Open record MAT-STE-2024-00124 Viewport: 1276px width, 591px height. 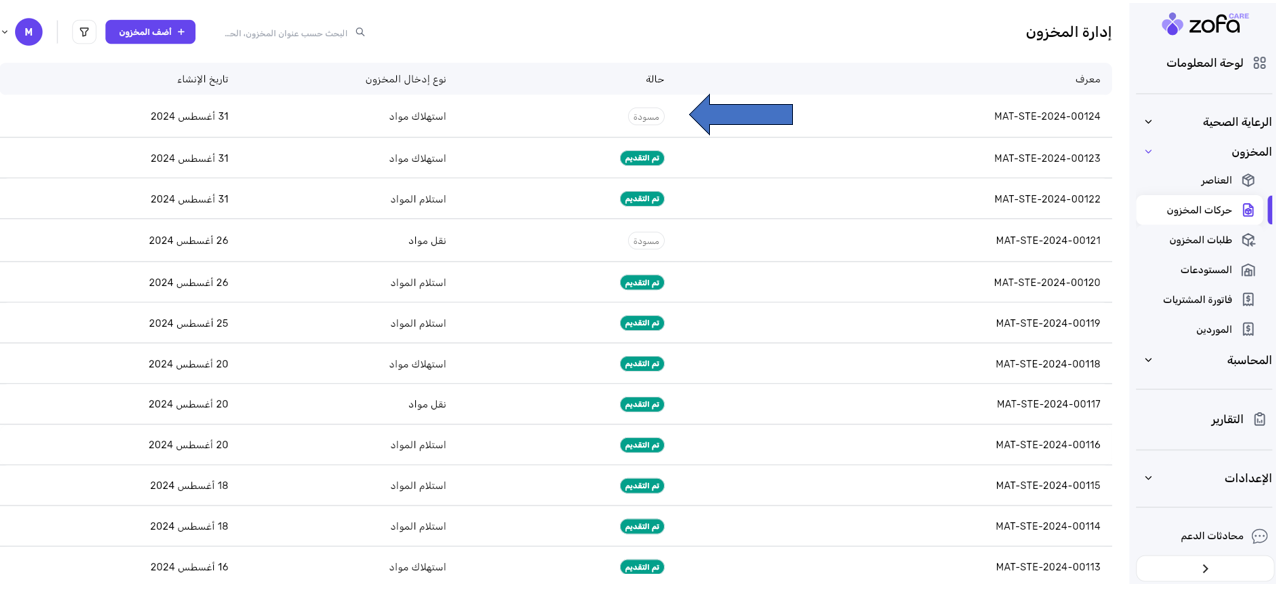pyautogui.click(x=1046, y=116)
